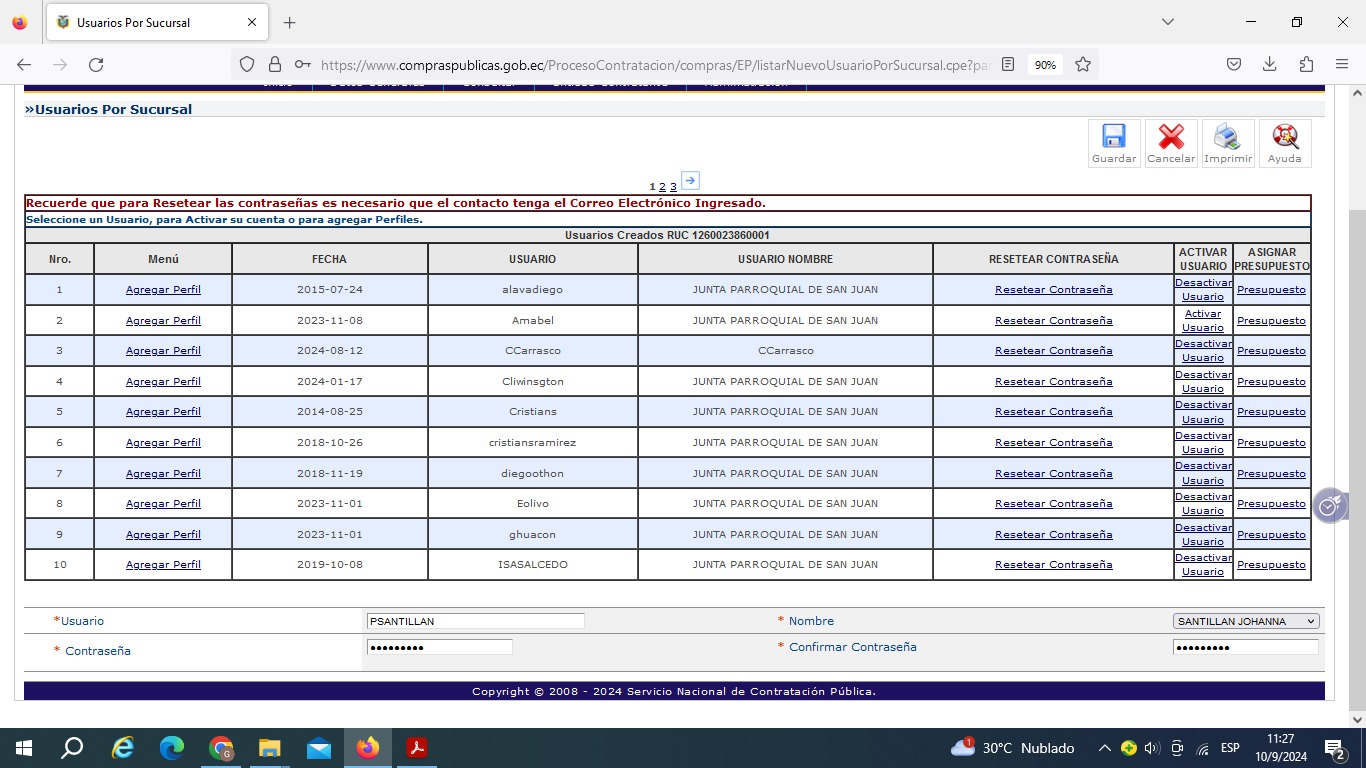Click Resetear Contraseña for diegoothon
Screen dimensions: 1366x768
click(1053, 473)
